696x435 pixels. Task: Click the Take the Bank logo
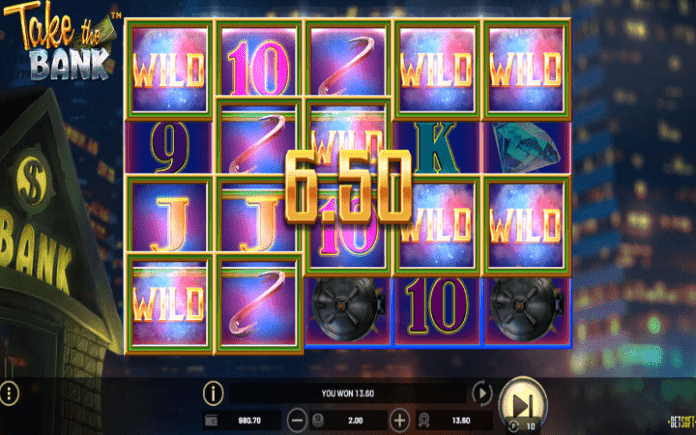pos(62,41)
